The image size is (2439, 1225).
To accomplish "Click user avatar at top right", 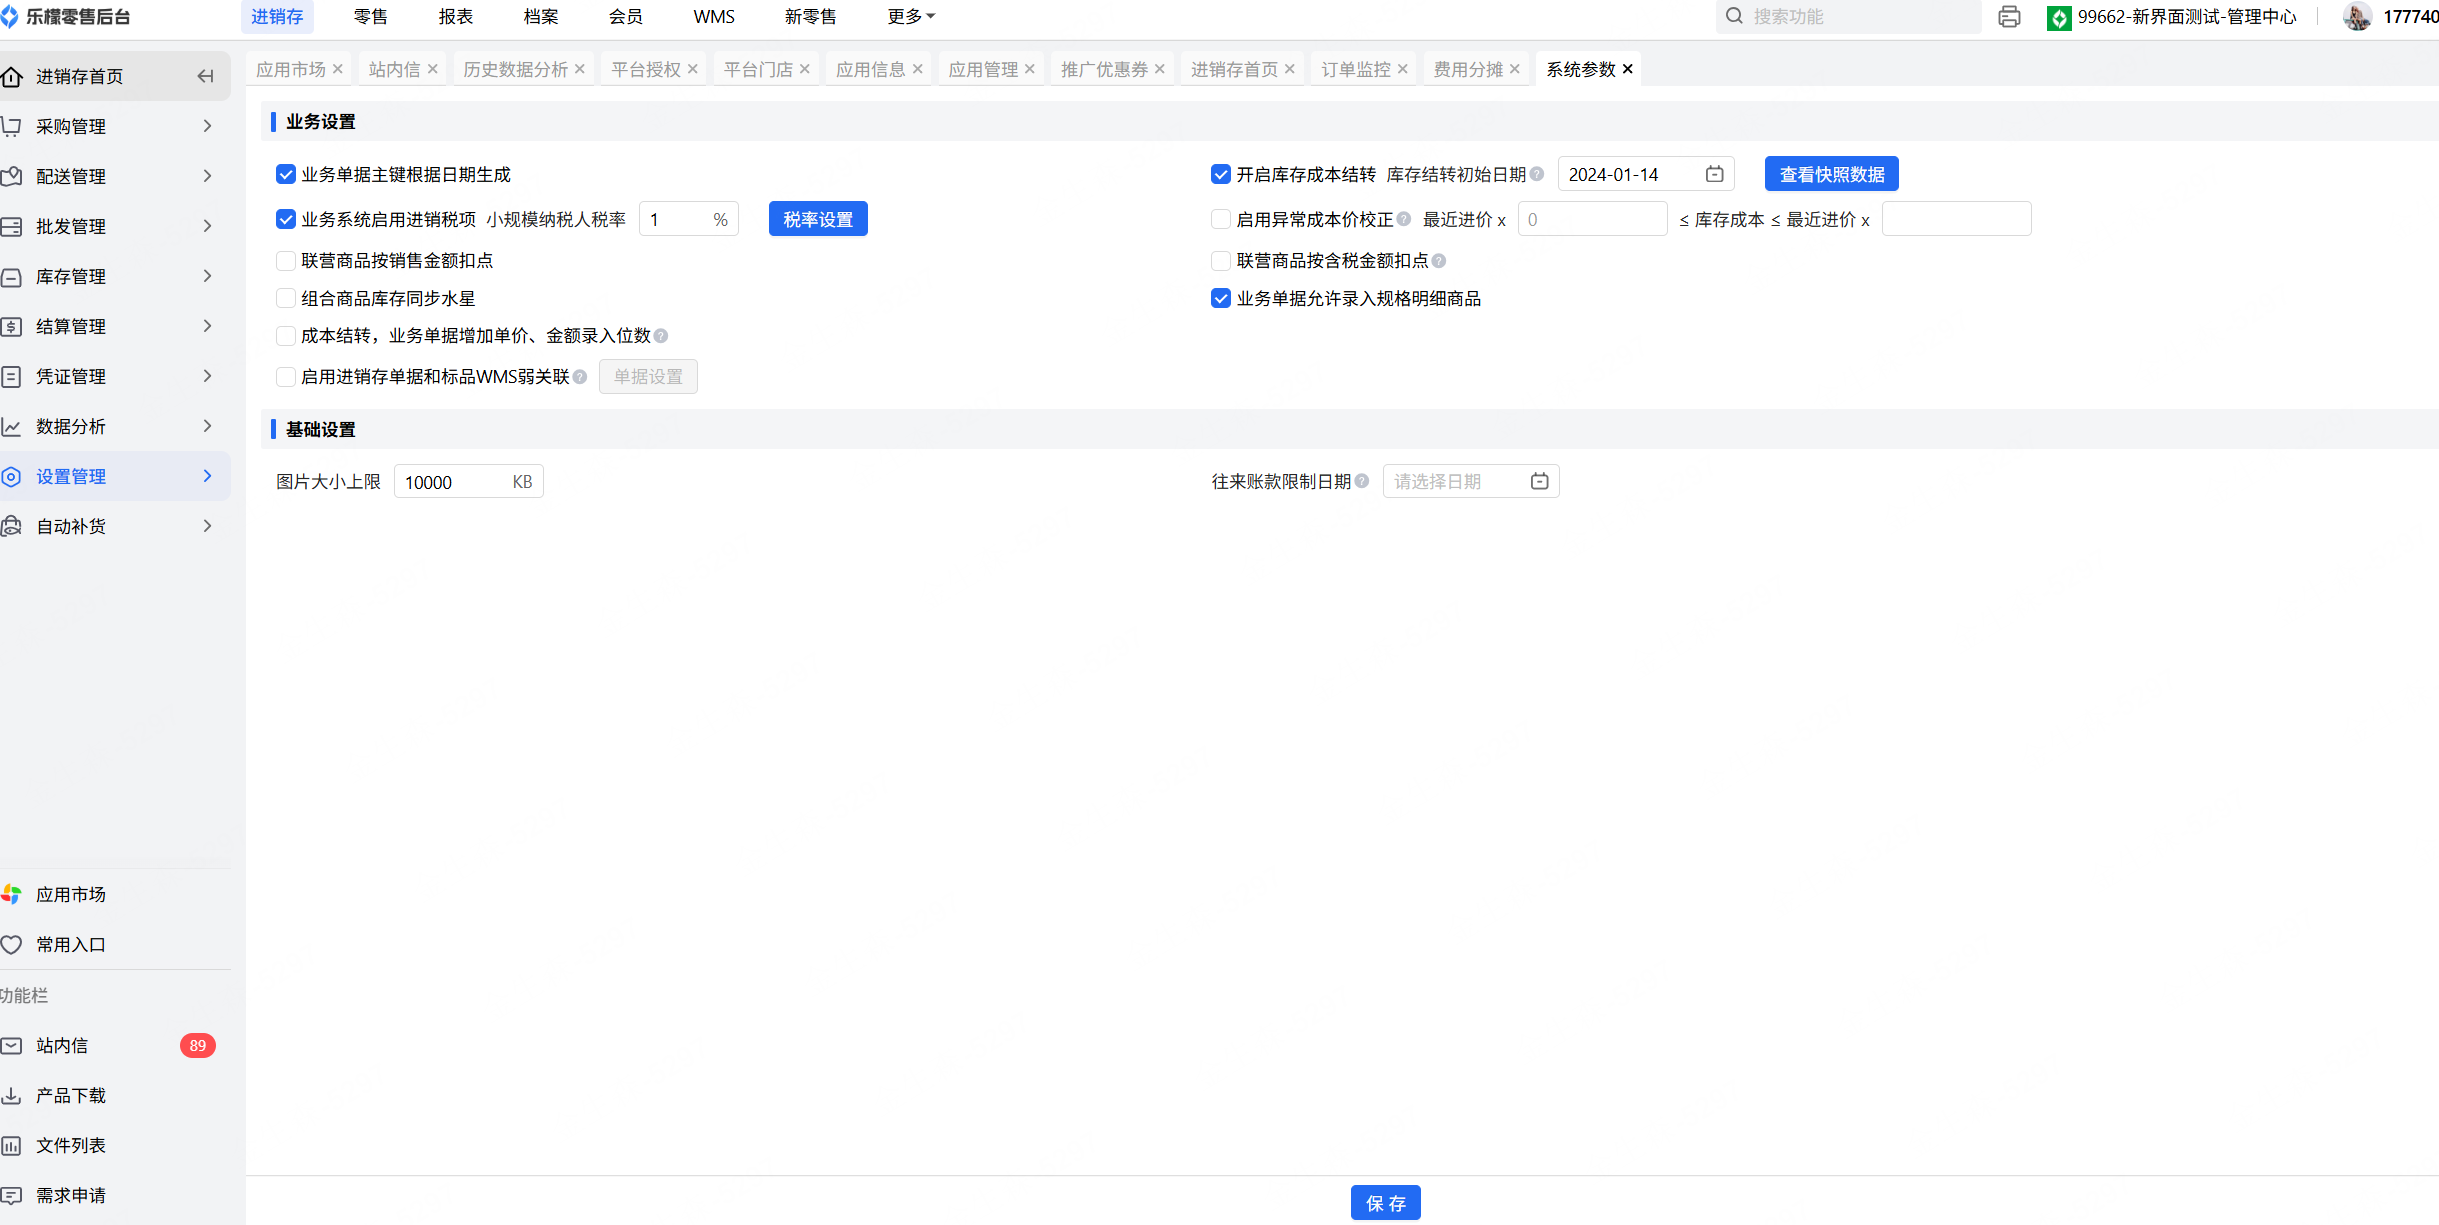I will coord(2357,17).
